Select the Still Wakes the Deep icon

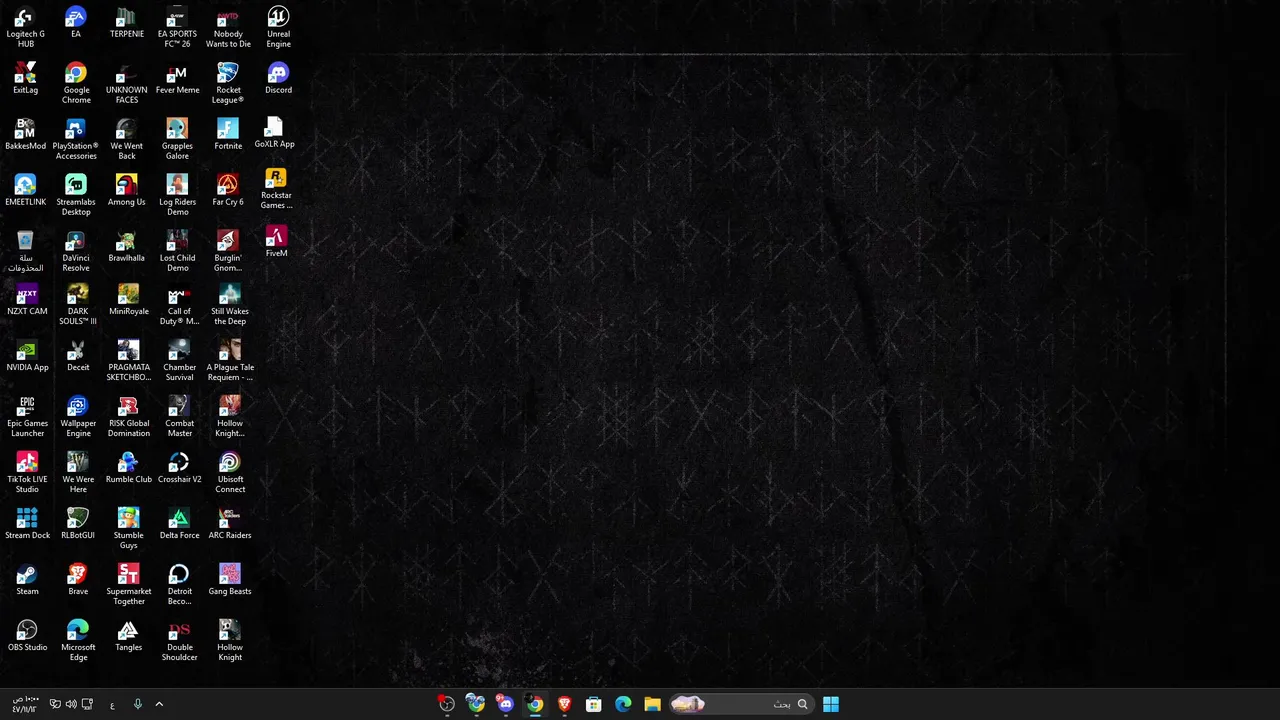[x=230, y=305]
